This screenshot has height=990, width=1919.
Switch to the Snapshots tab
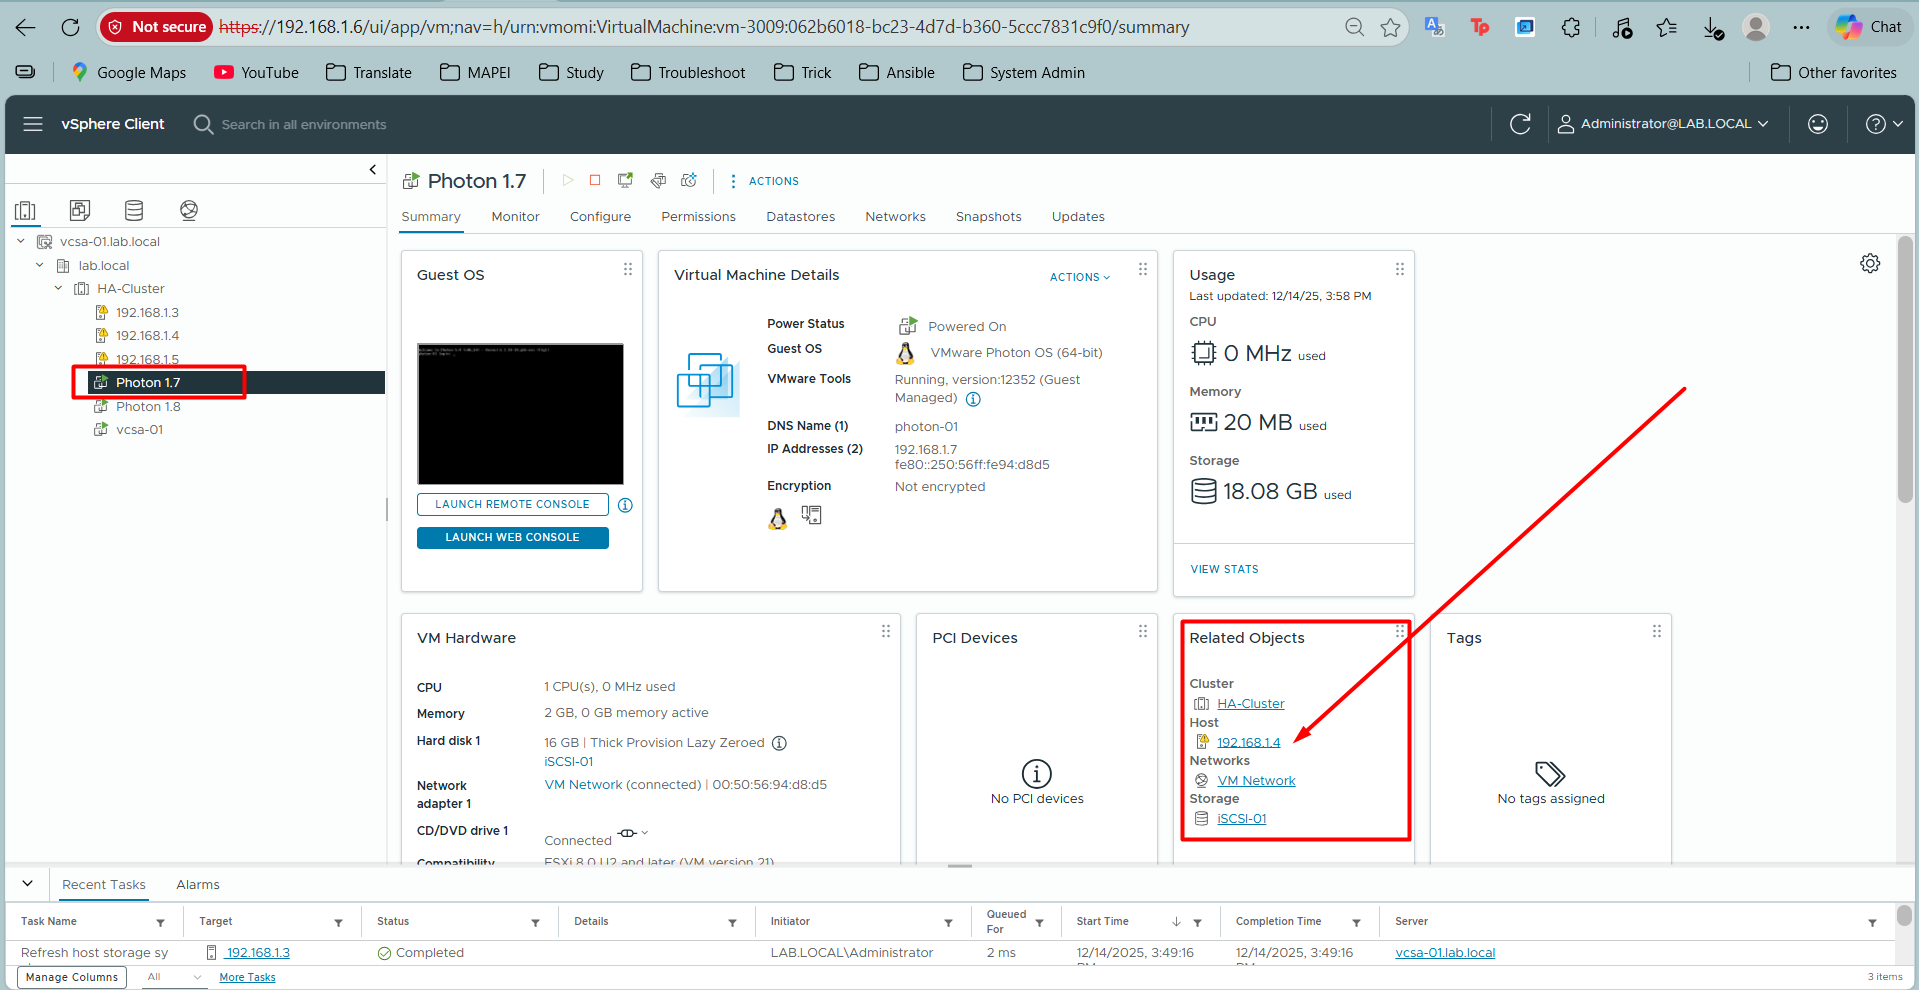coord(988,216)
